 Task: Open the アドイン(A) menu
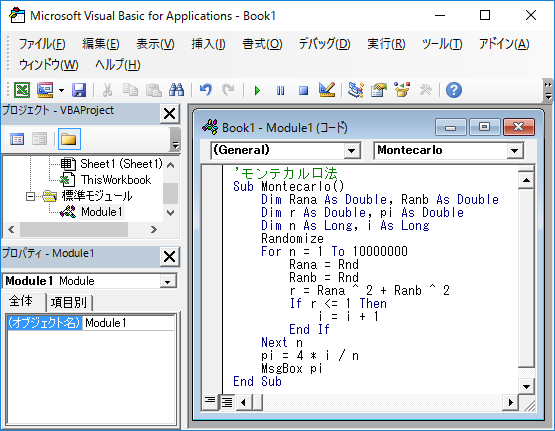tap(504, 44)
